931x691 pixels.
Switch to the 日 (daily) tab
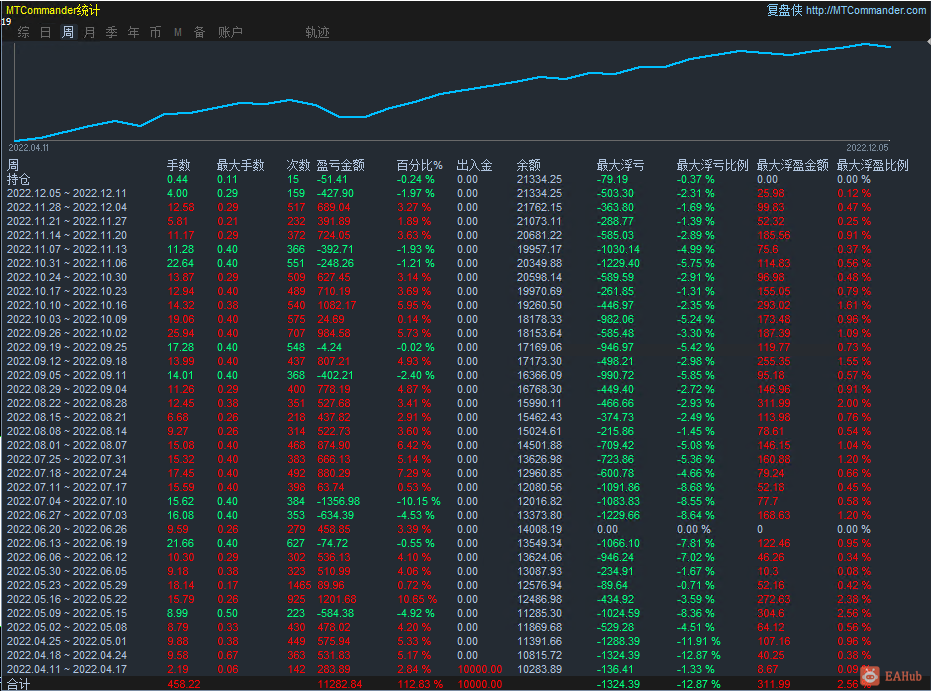[45, 32]
